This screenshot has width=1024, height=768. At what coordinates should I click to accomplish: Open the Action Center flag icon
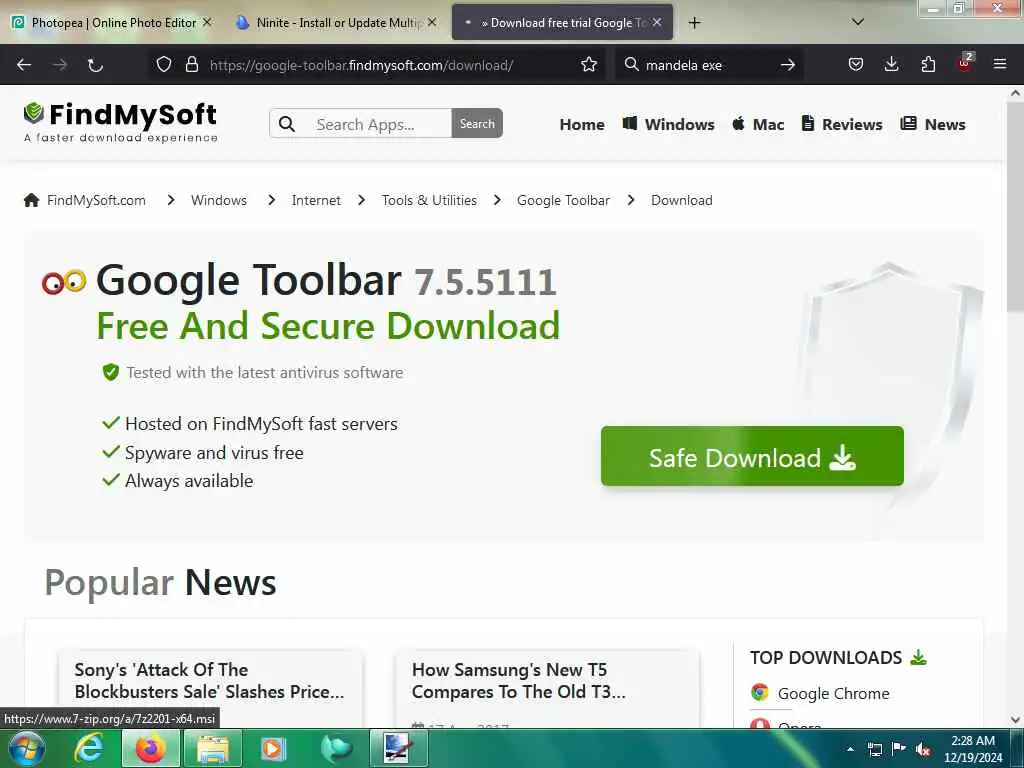(899, 749)
